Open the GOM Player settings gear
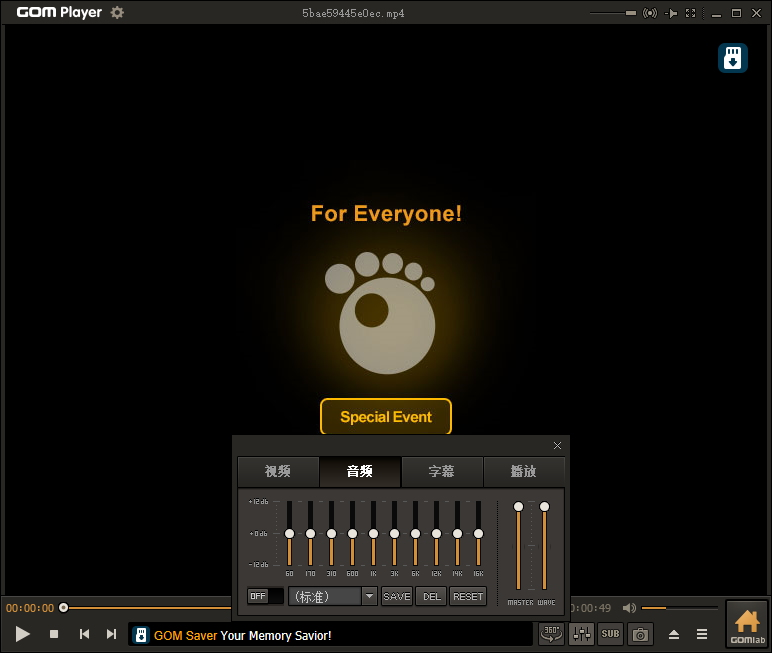Screen dimensions: 772x653 118,13
